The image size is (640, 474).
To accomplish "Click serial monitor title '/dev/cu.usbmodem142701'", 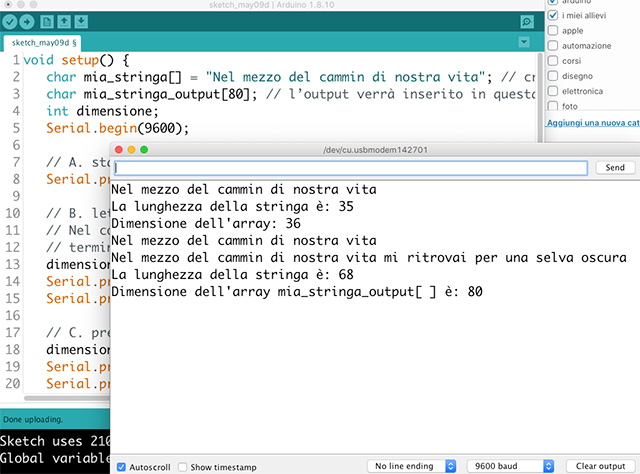I will (x=375, y=150).
